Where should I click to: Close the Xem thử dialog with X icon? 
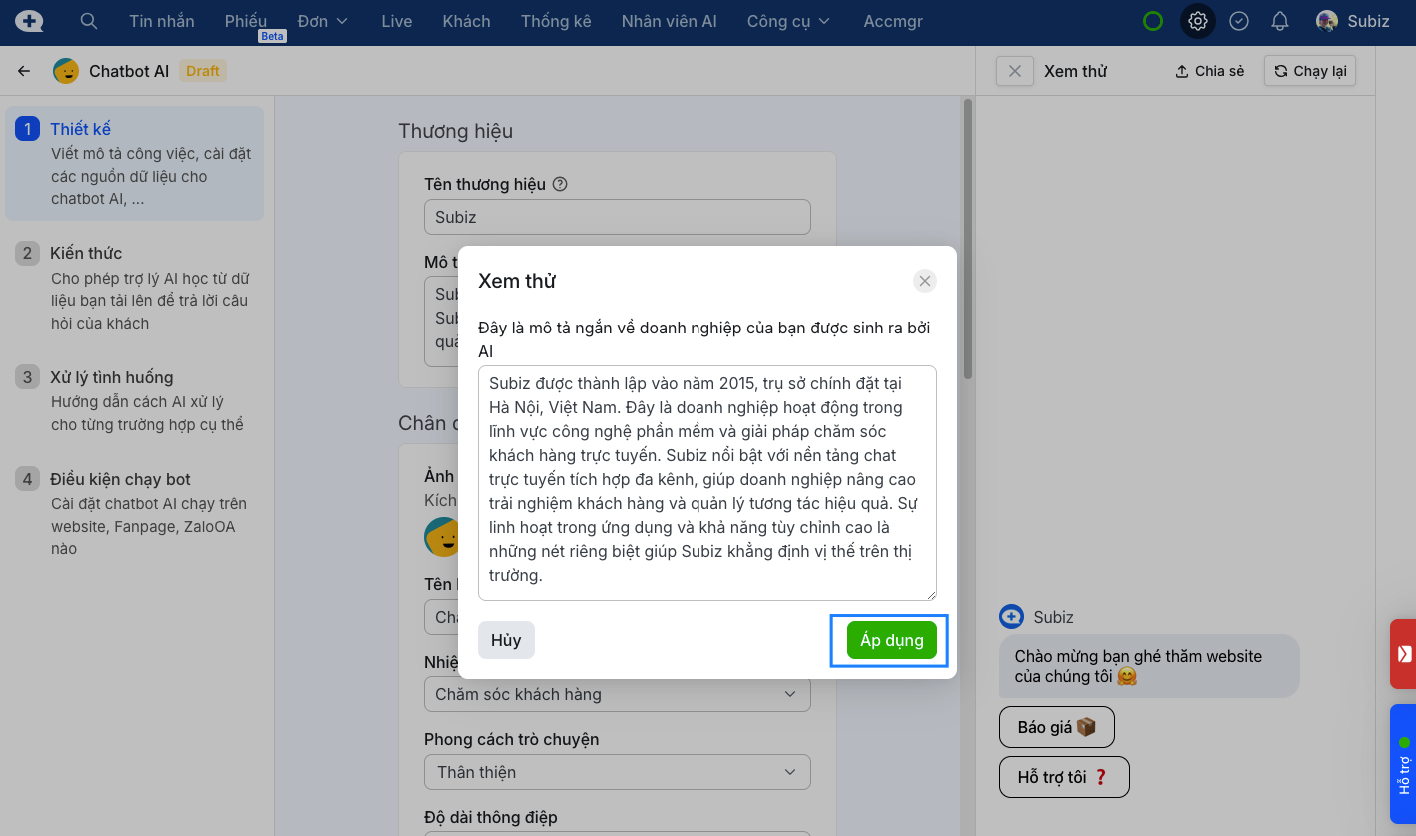click(925, 281)
